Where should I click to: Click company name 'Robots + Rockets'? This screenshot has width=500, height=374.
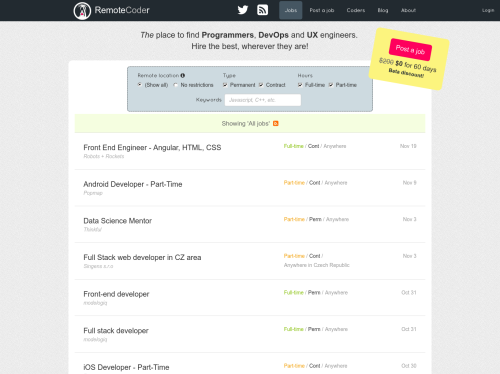104,156
